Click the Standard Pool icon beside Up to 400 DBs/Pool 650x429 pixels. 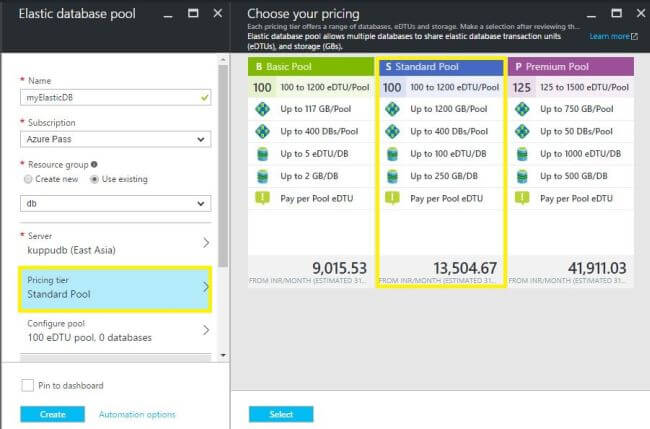point(392,131)
